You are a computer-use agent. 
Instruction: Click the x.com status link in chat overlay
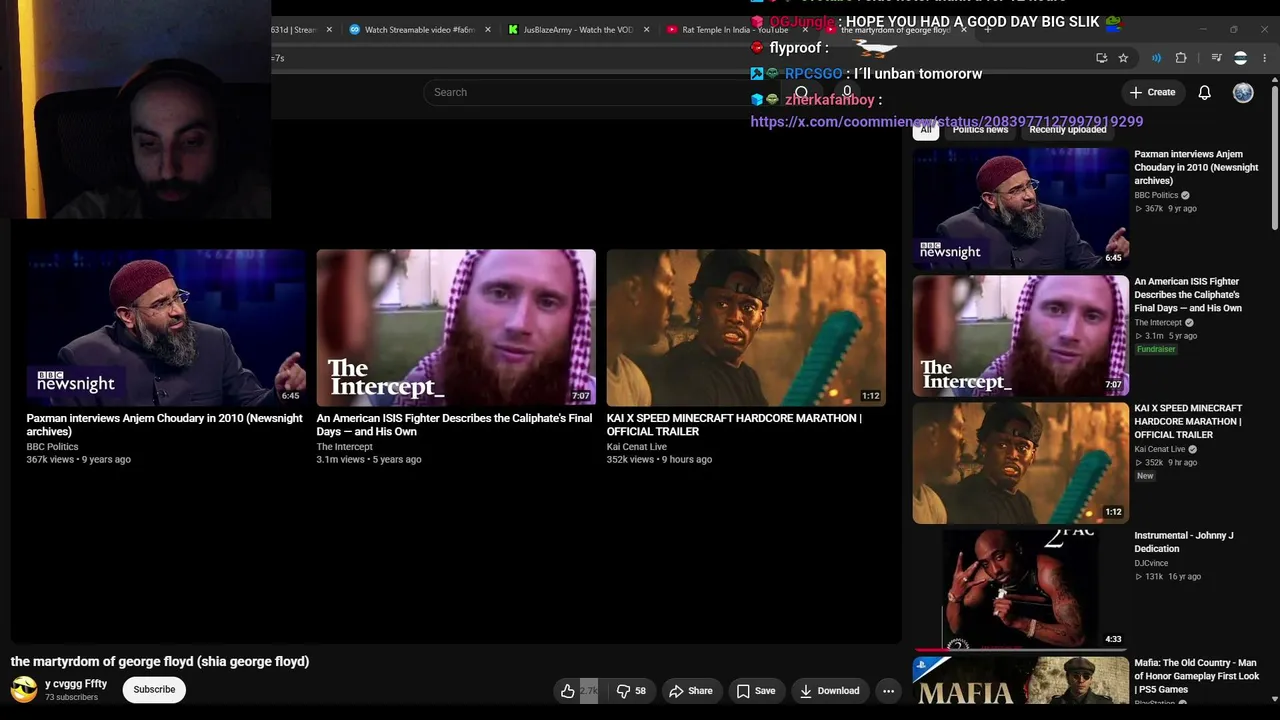pos(947,122)
